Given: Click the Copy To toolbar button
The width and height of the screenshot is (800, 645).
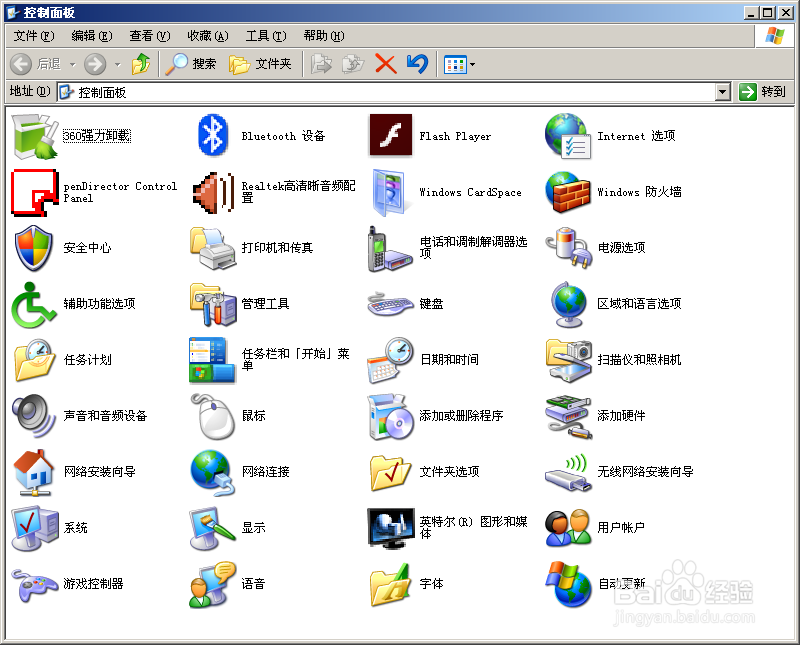Looking at the screenshot, I should click(x=353, y=64).
